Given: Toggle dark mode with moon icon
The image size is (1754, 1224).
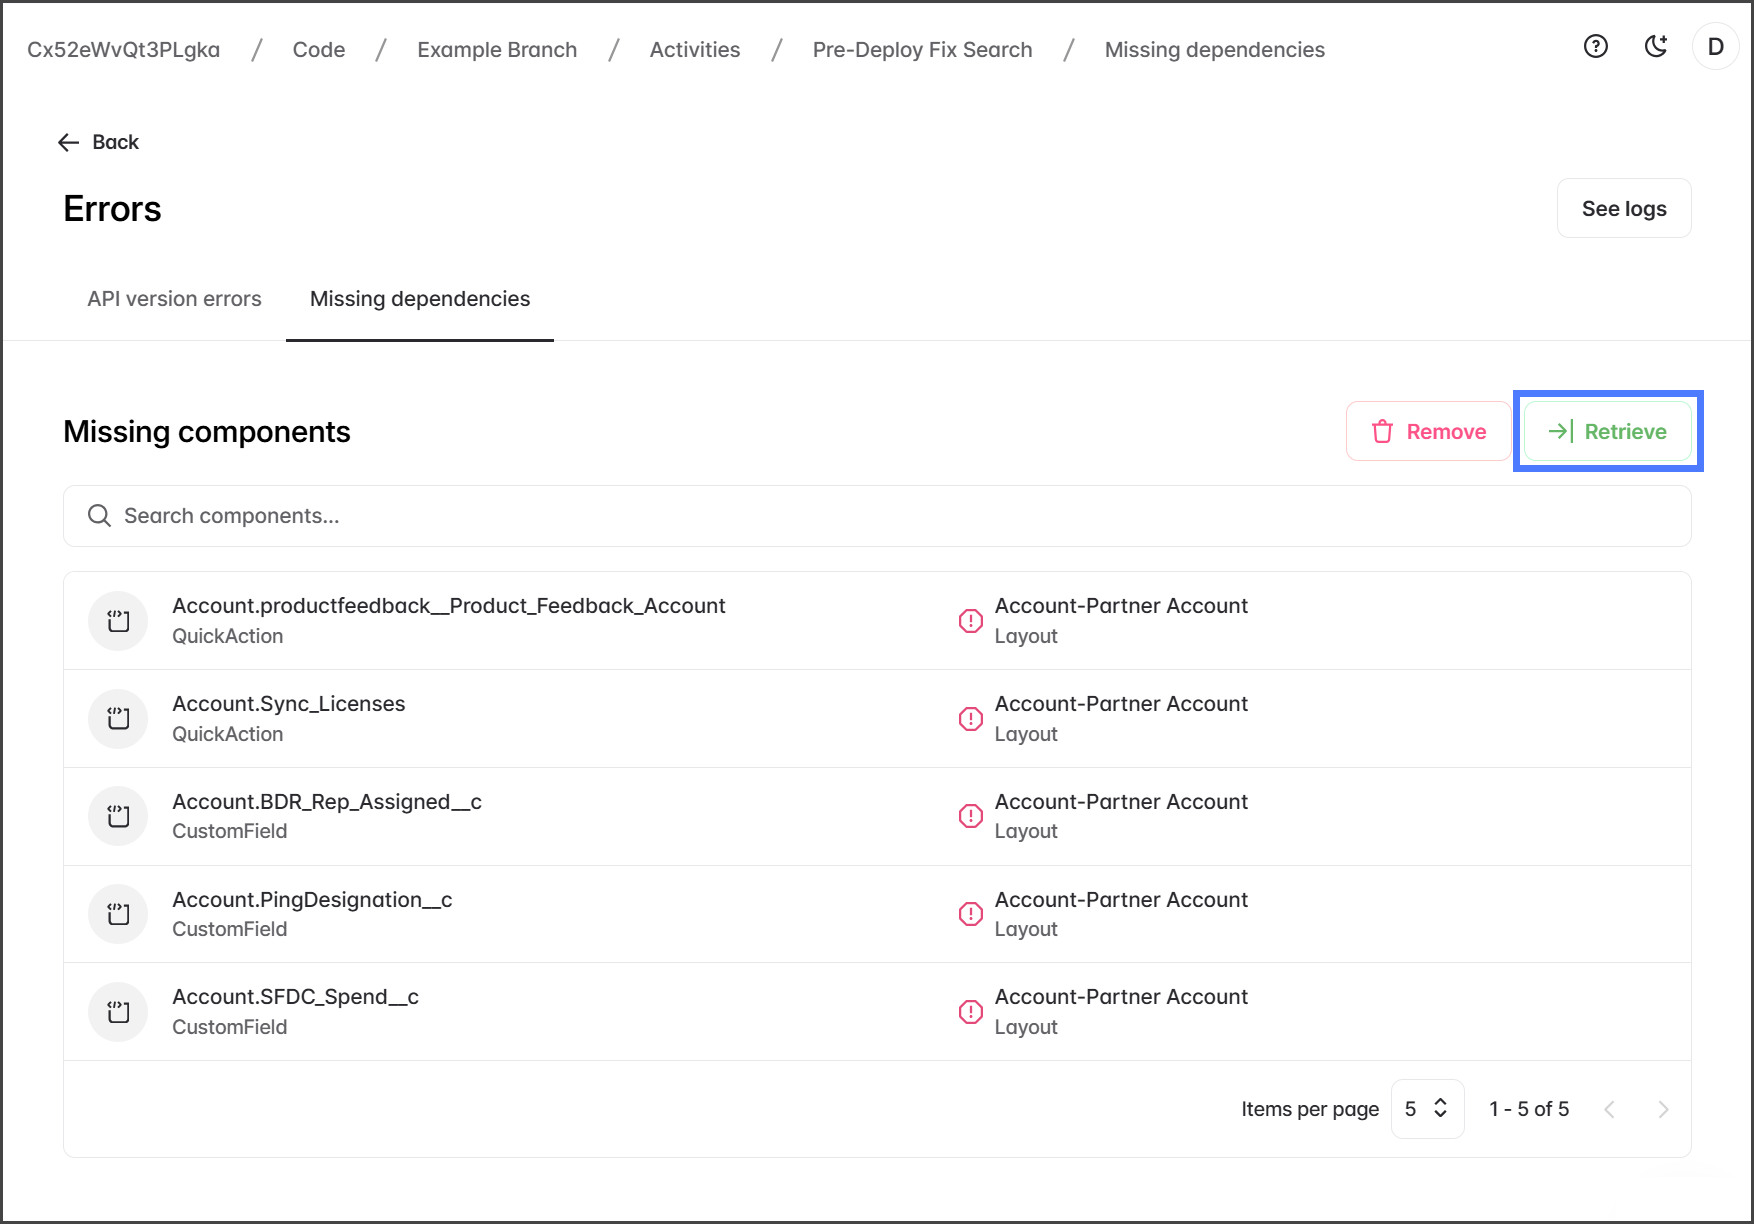Looking at the screenshot, I should pos(1656,47).
